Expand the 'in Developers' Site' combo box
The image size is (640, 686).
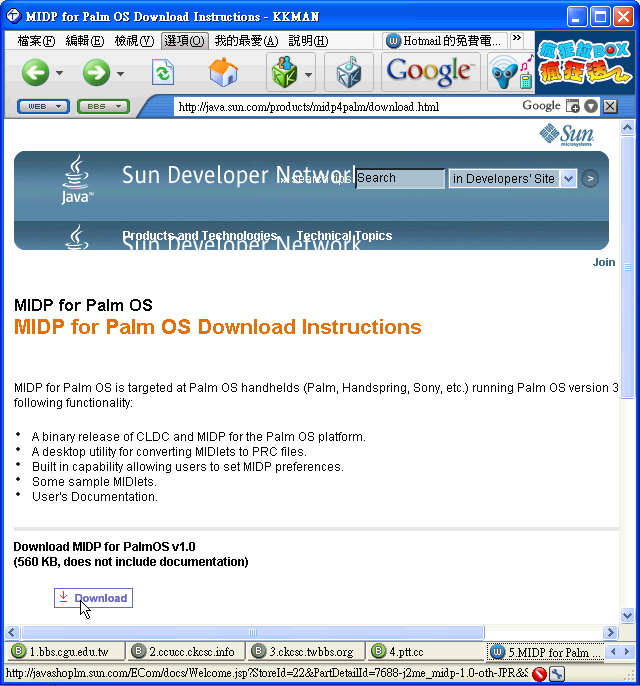513,178
